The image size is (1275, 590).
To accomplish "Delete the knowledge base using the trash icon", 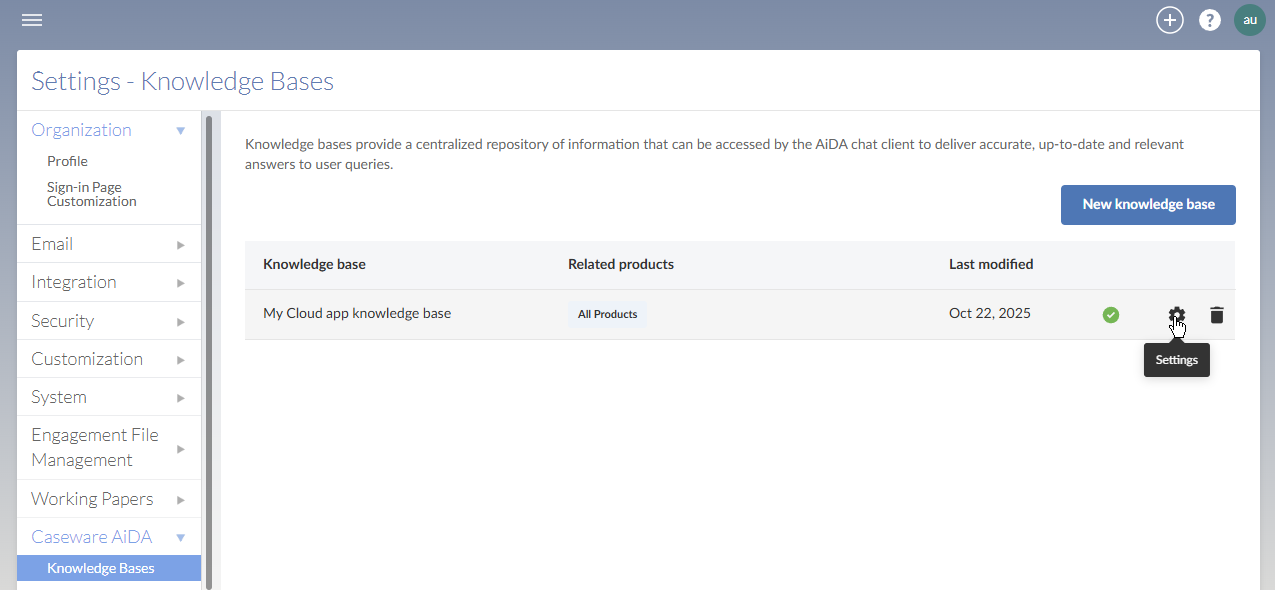I will click(1217, 314).
